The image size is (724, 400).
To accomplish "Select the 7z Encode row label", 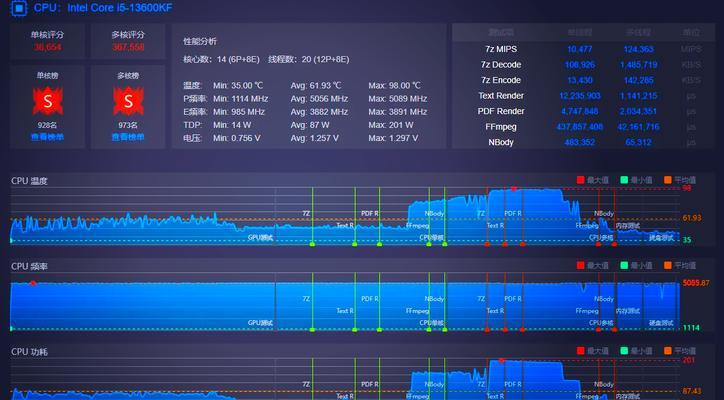I will pyautogui.click(x=501, y=80).
